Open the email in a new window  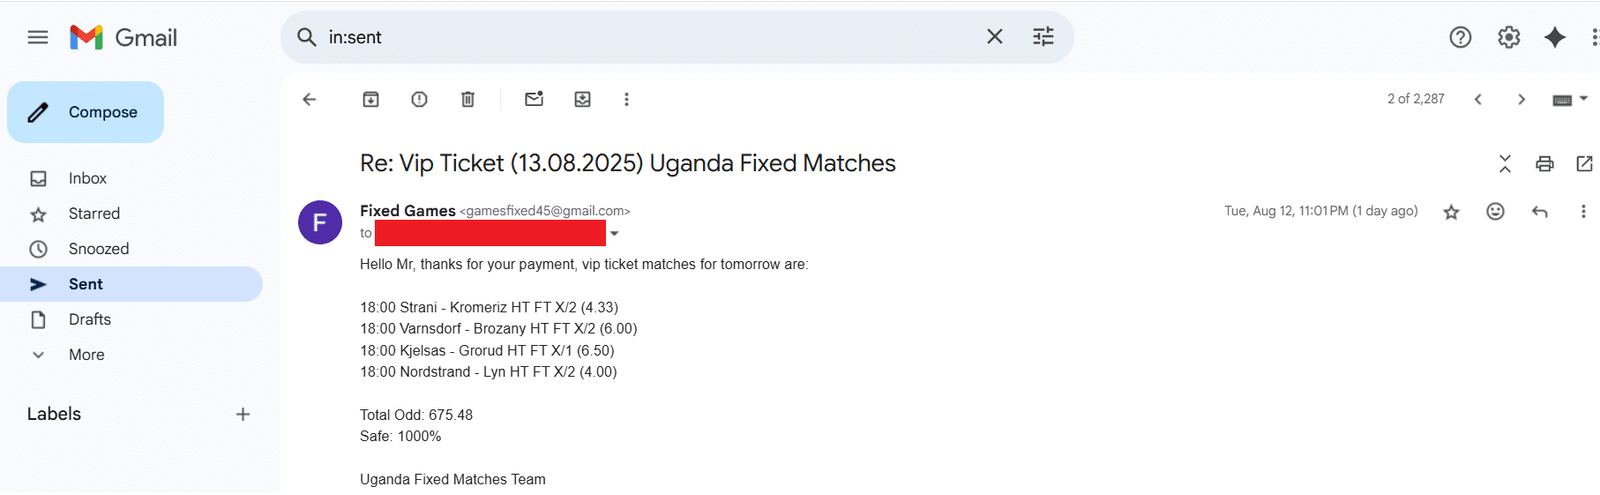click(x=1584, y=164)
